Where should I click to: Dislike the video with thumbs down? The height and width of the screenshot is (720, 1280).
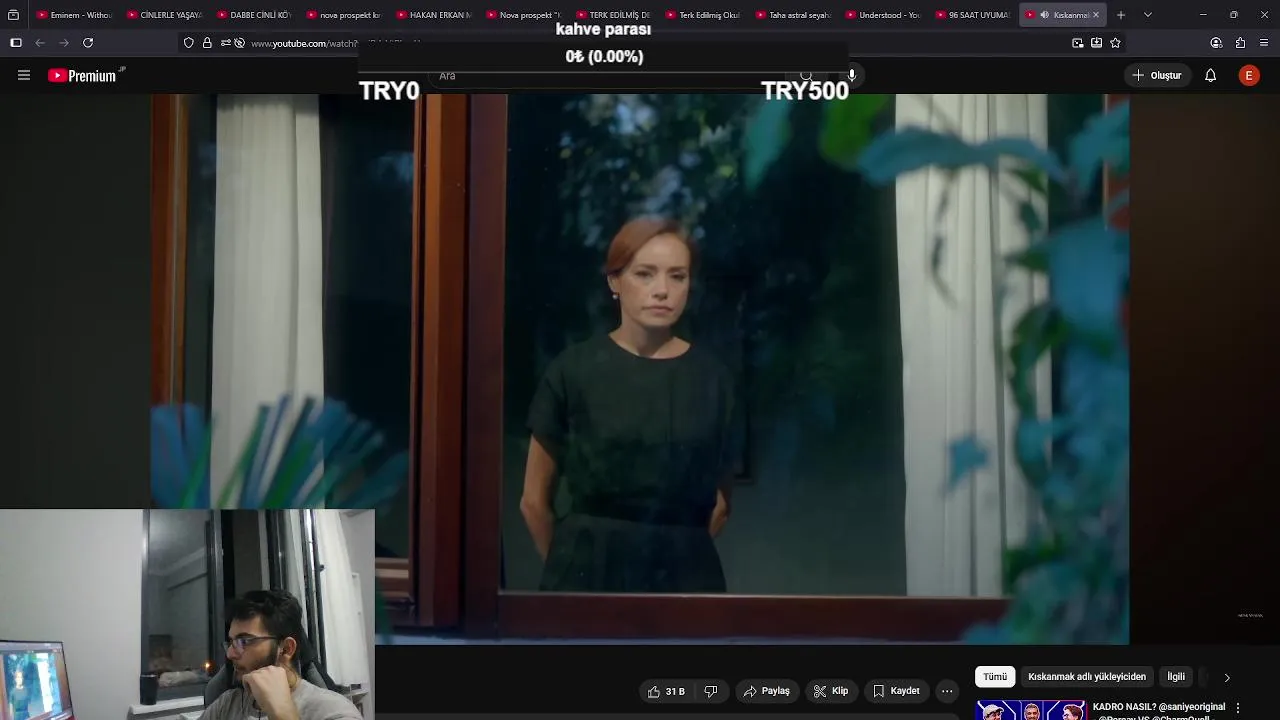click(x=711, y=691)
